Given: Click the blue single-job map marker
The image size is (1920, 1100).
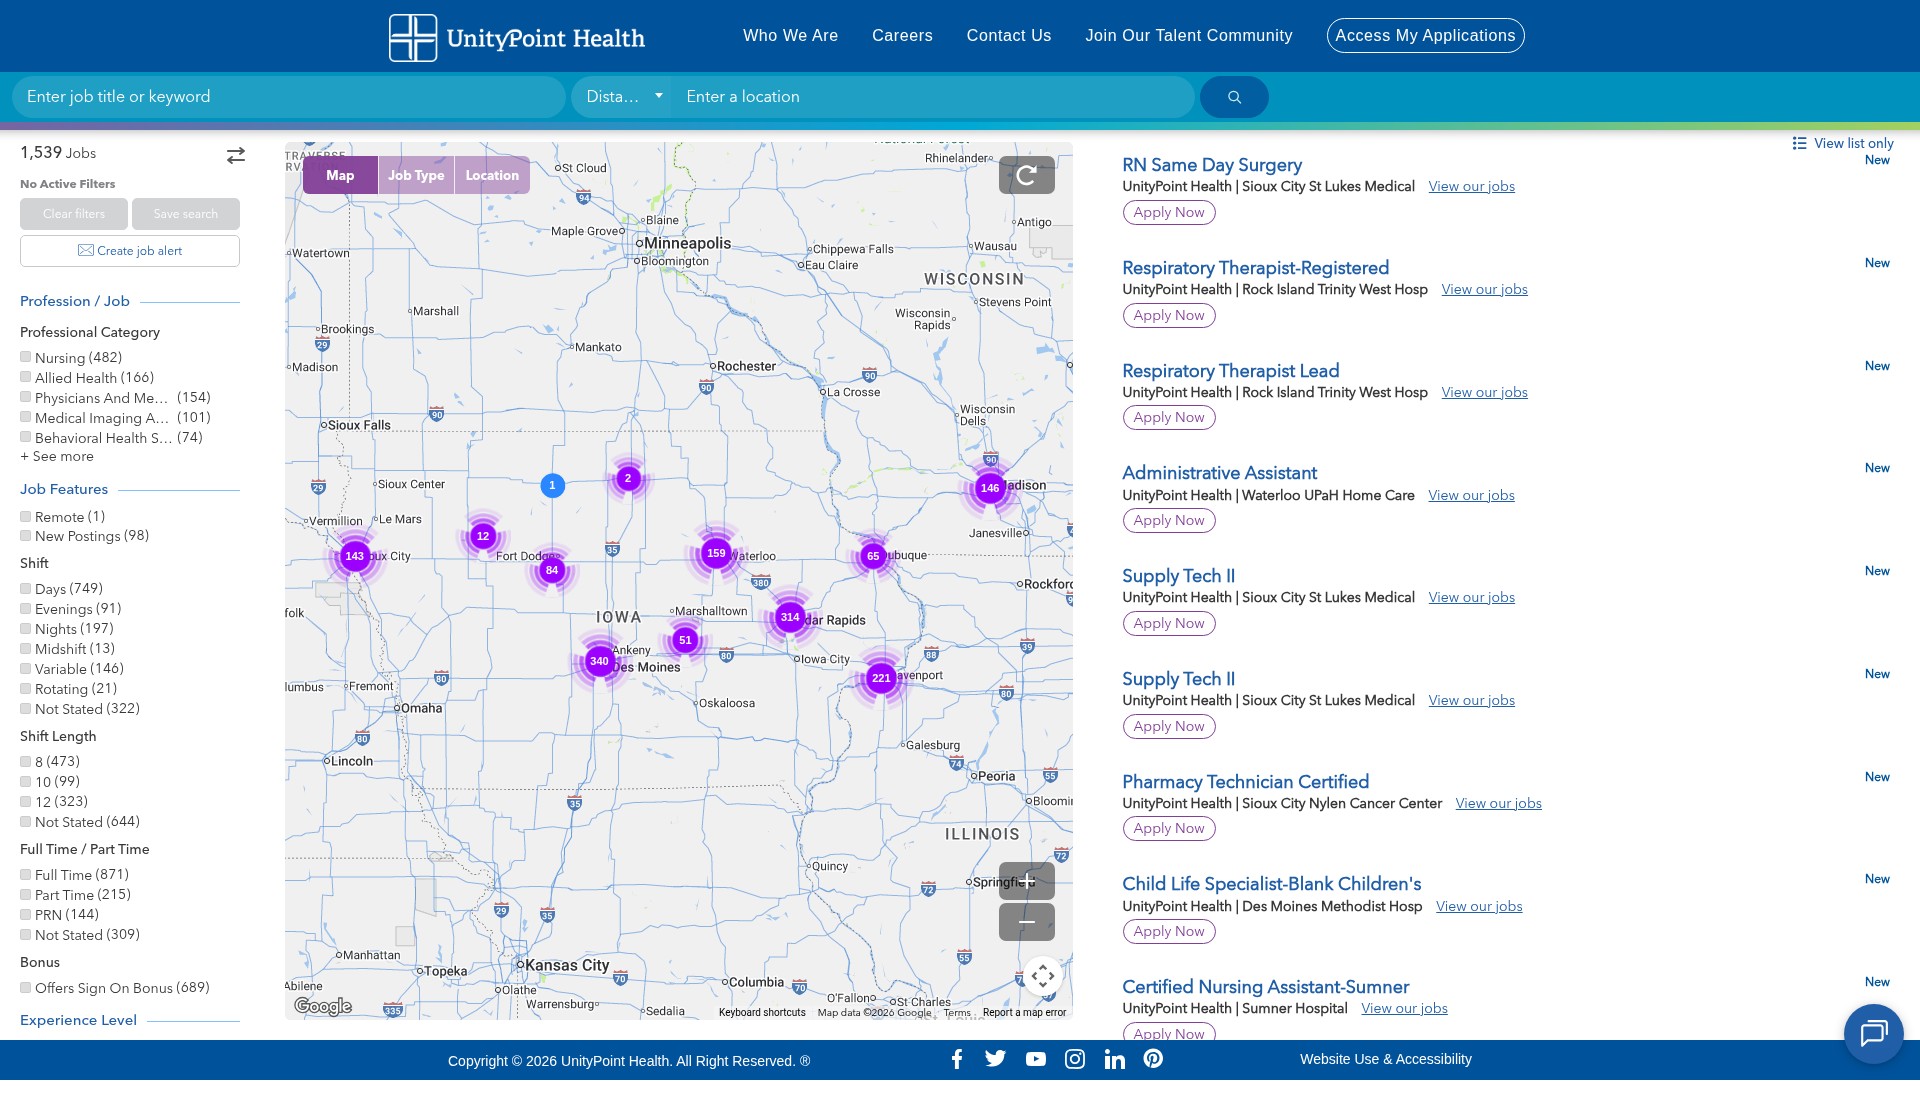Looking at the screenshot, I should (552, 485).
